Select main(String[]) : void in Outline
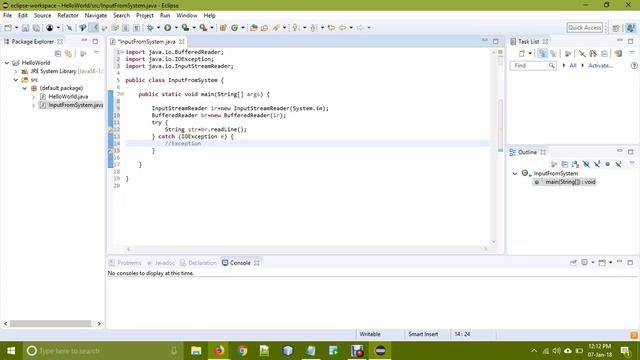Viewport: 640px width, 360px height. pos(565,182)
